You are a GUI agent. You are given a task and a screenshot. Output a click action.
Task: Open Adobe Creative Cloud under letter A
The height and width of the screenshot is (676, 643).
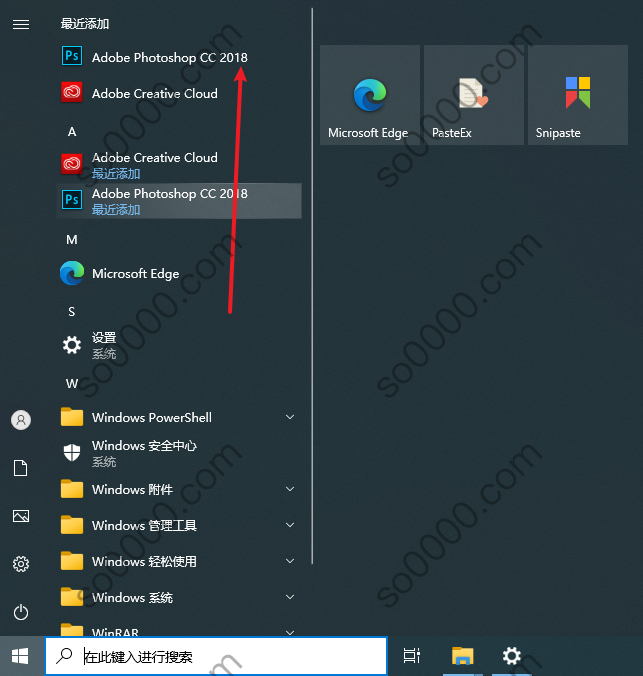pos(179,165)
